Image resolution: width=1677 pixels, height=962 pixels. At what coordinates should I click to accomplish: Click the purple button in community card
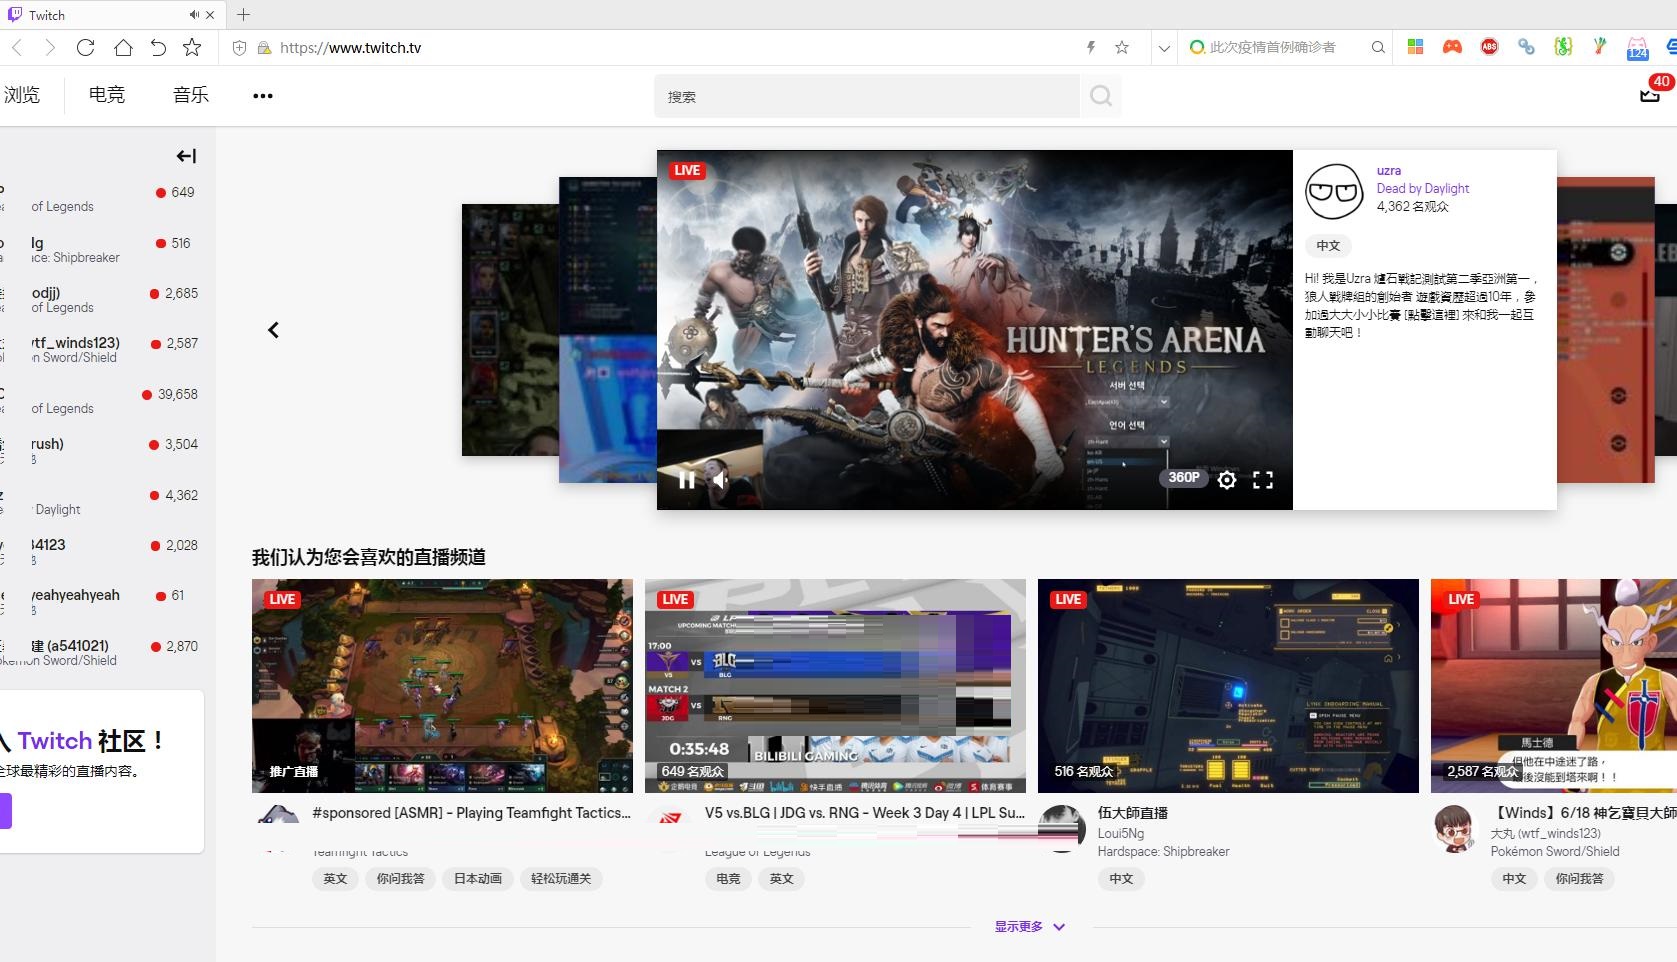click(x=5, y=811)
